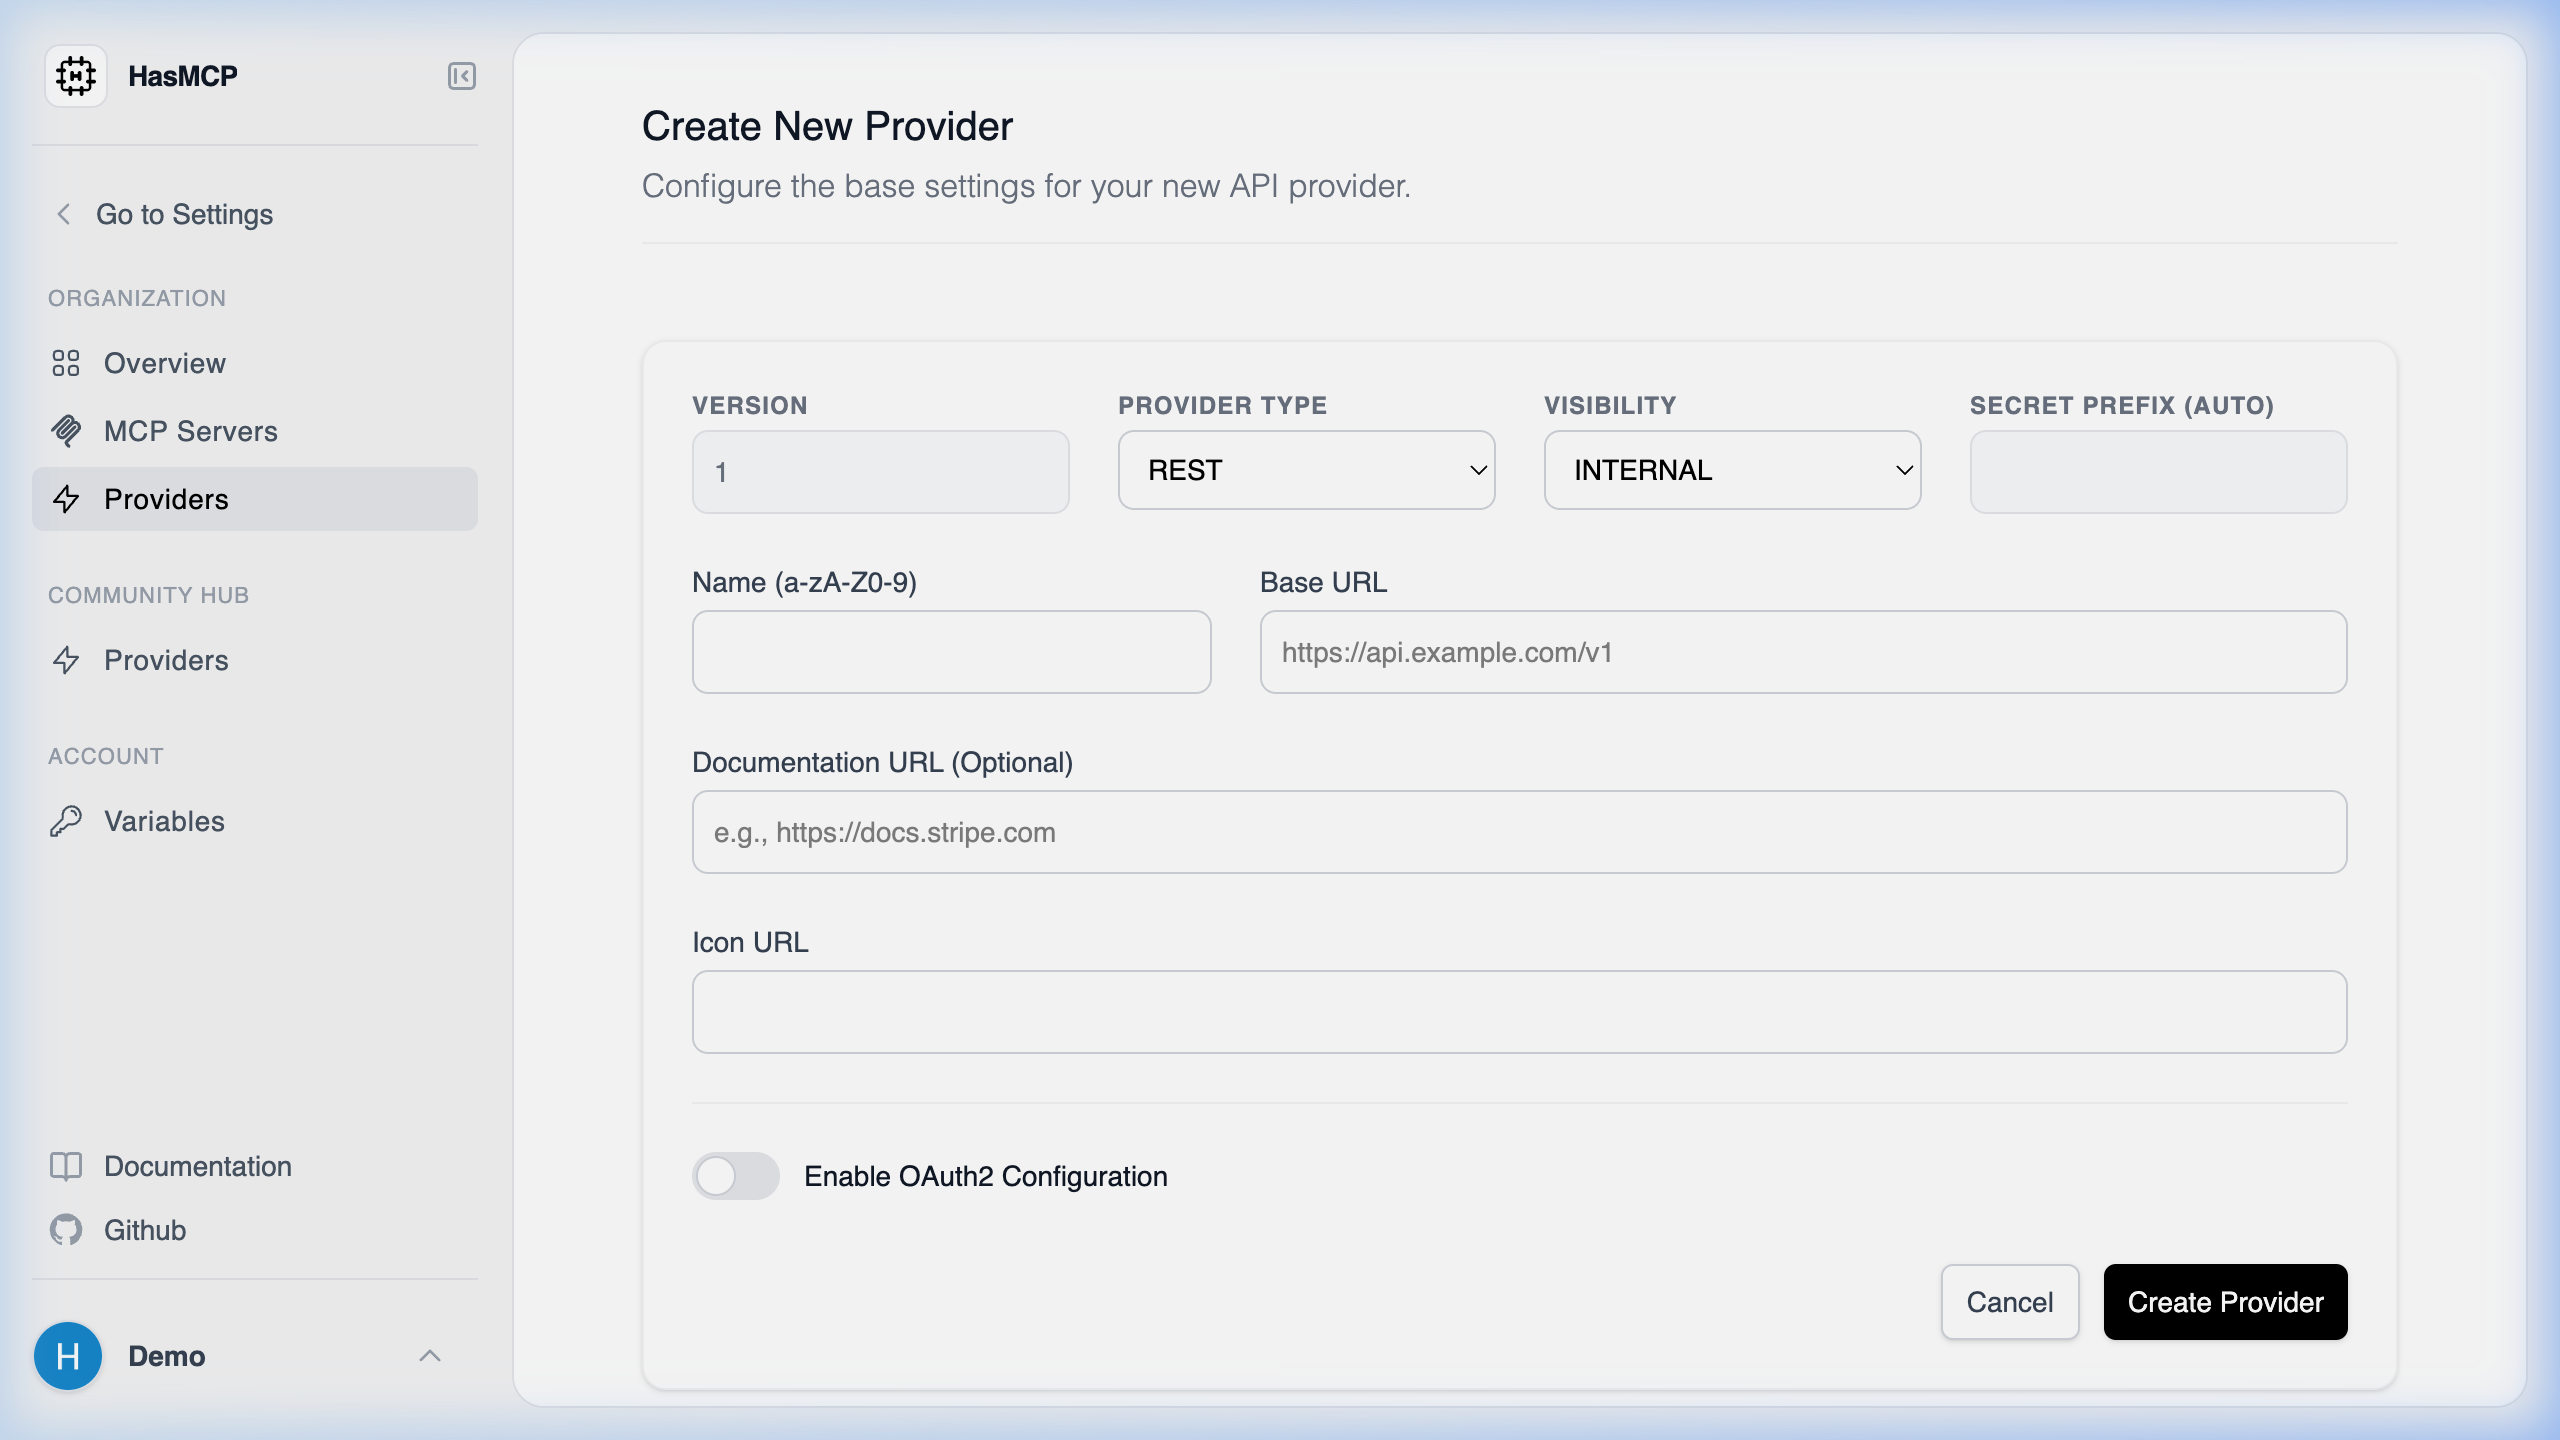
Task: Click the HasMCP logo icon
Action: click(x=76, y=75)
